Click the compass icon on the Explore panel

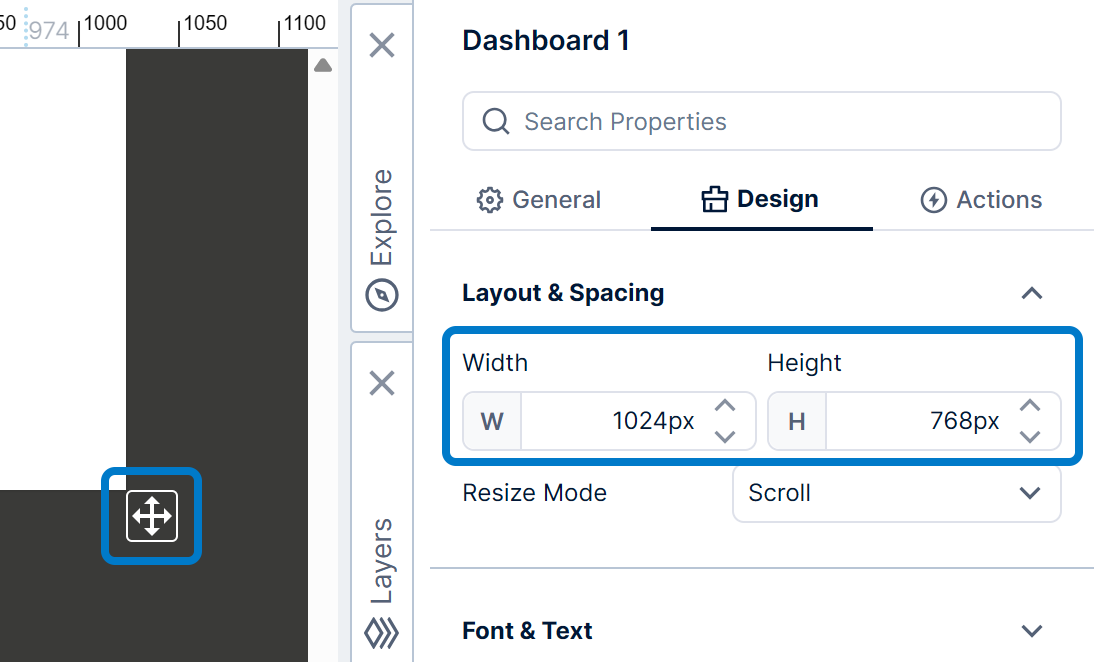coord(381,295)
